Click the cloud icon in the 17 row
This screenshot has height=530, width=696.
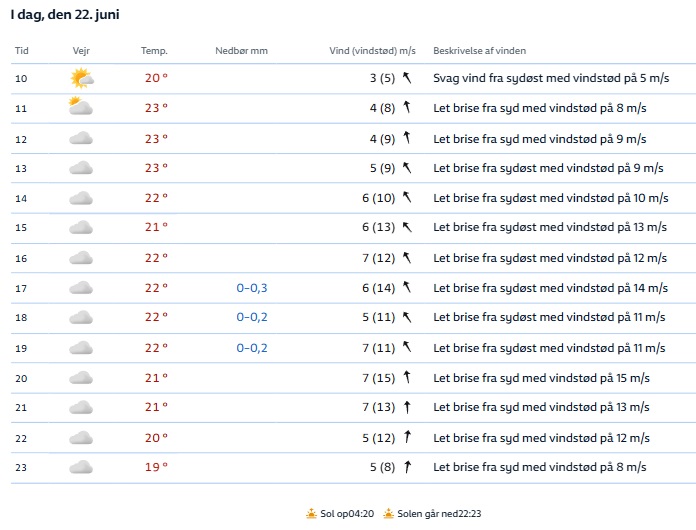point(81,288)
